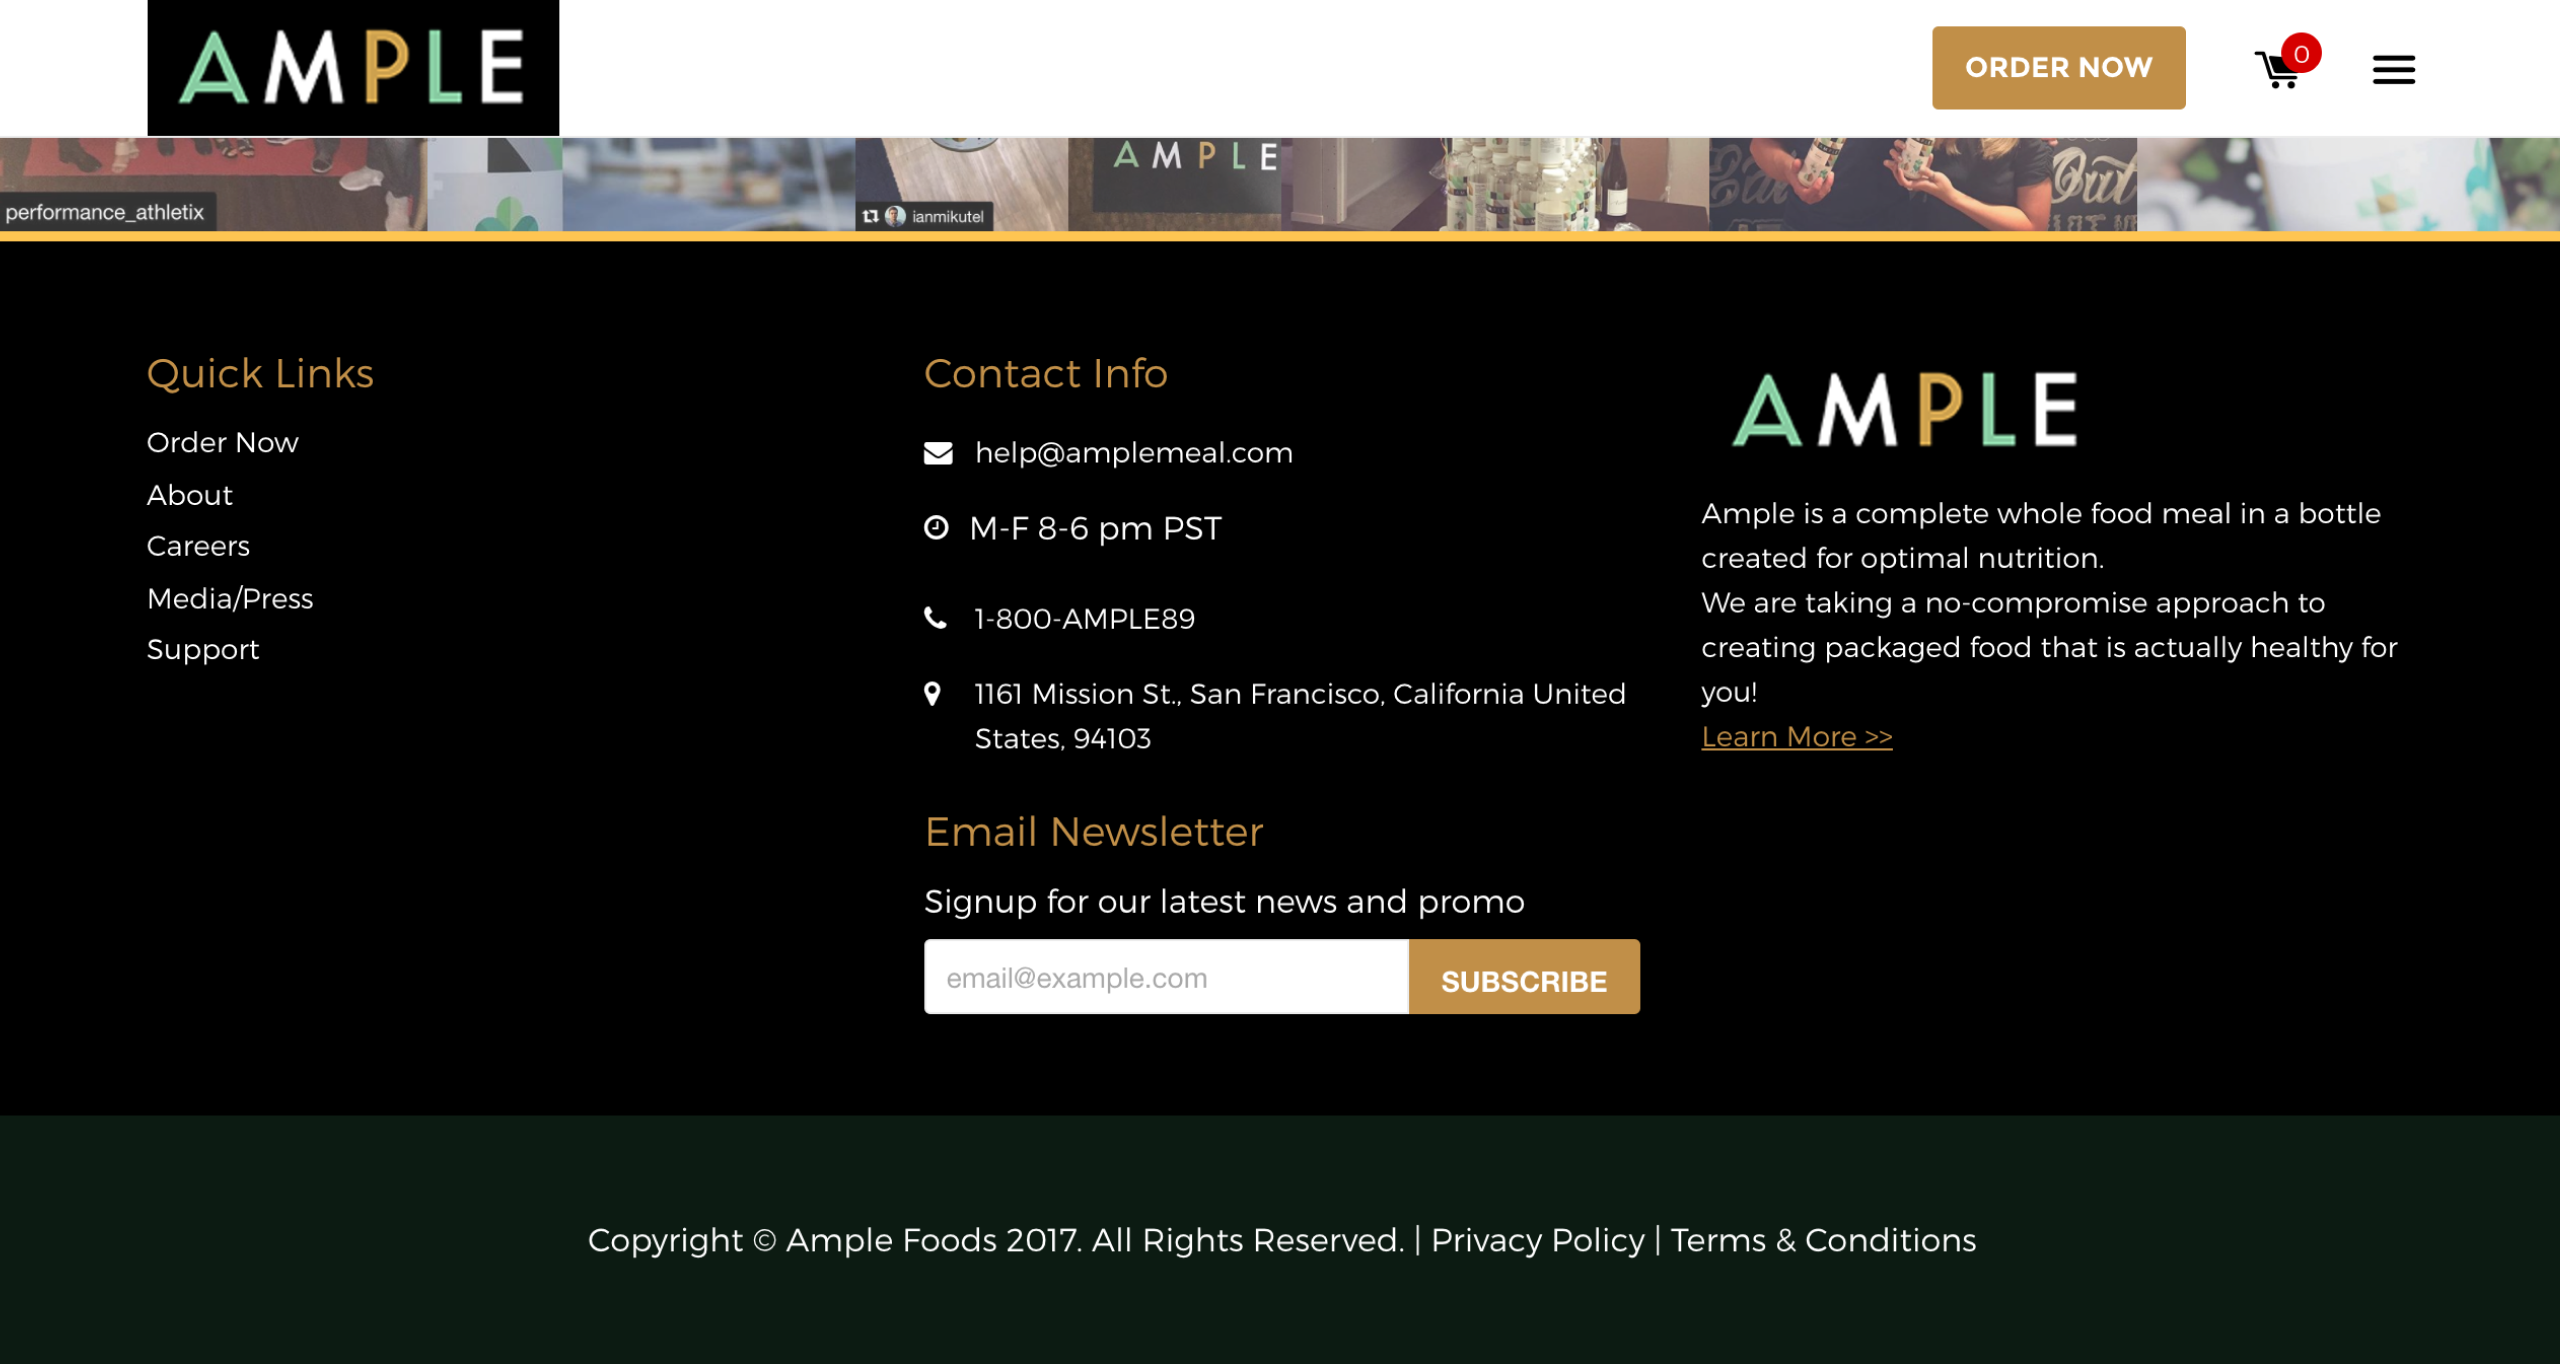Open the Privacy Policy link

pyautogui.click(x=1537, y=1240)
